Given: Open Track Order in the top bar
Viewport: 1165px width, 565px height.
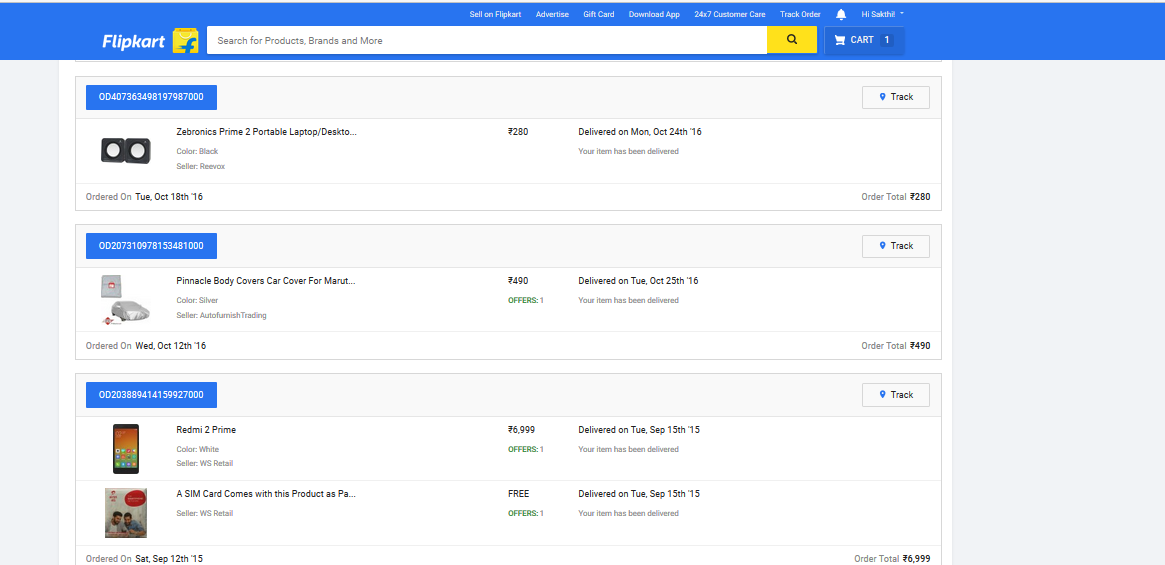Looking at the screenshot, I should [x=800, y=14].
